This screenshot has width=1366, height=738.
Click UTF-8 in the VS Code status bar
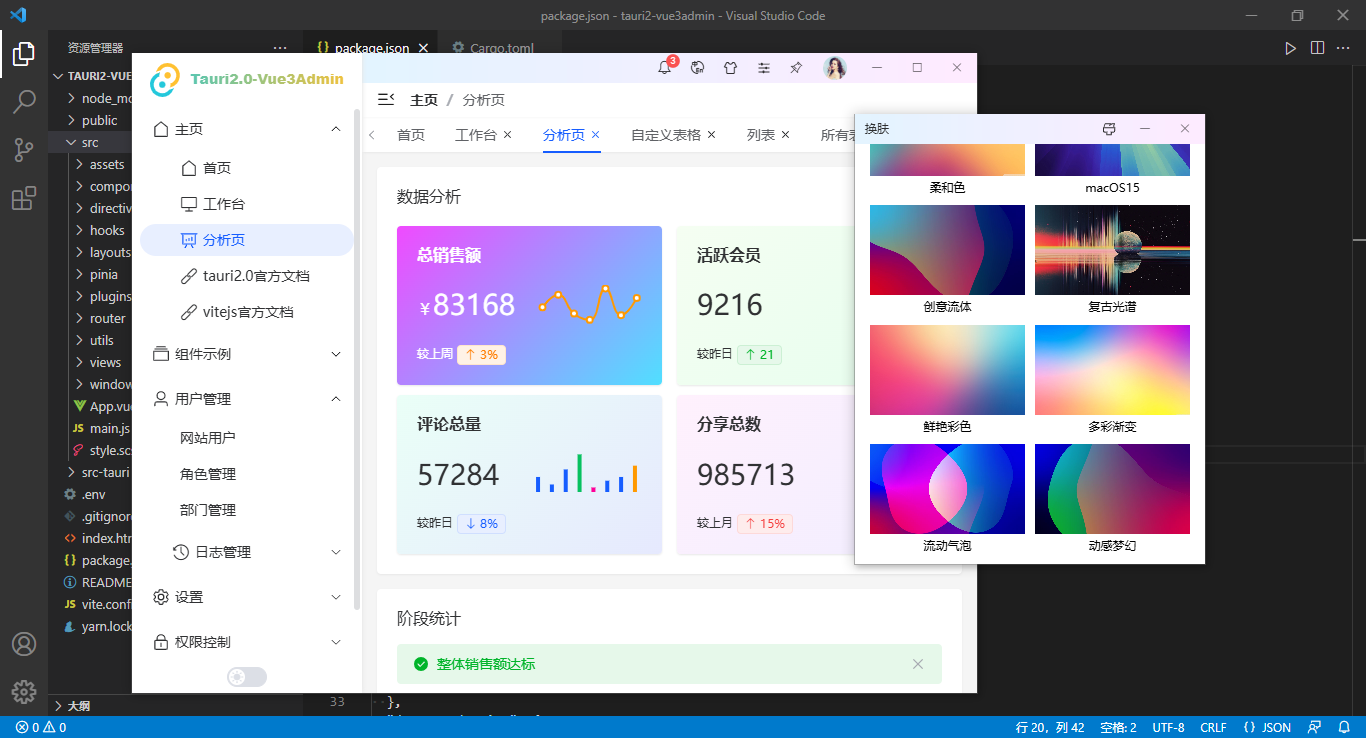tap(1167, 727)
